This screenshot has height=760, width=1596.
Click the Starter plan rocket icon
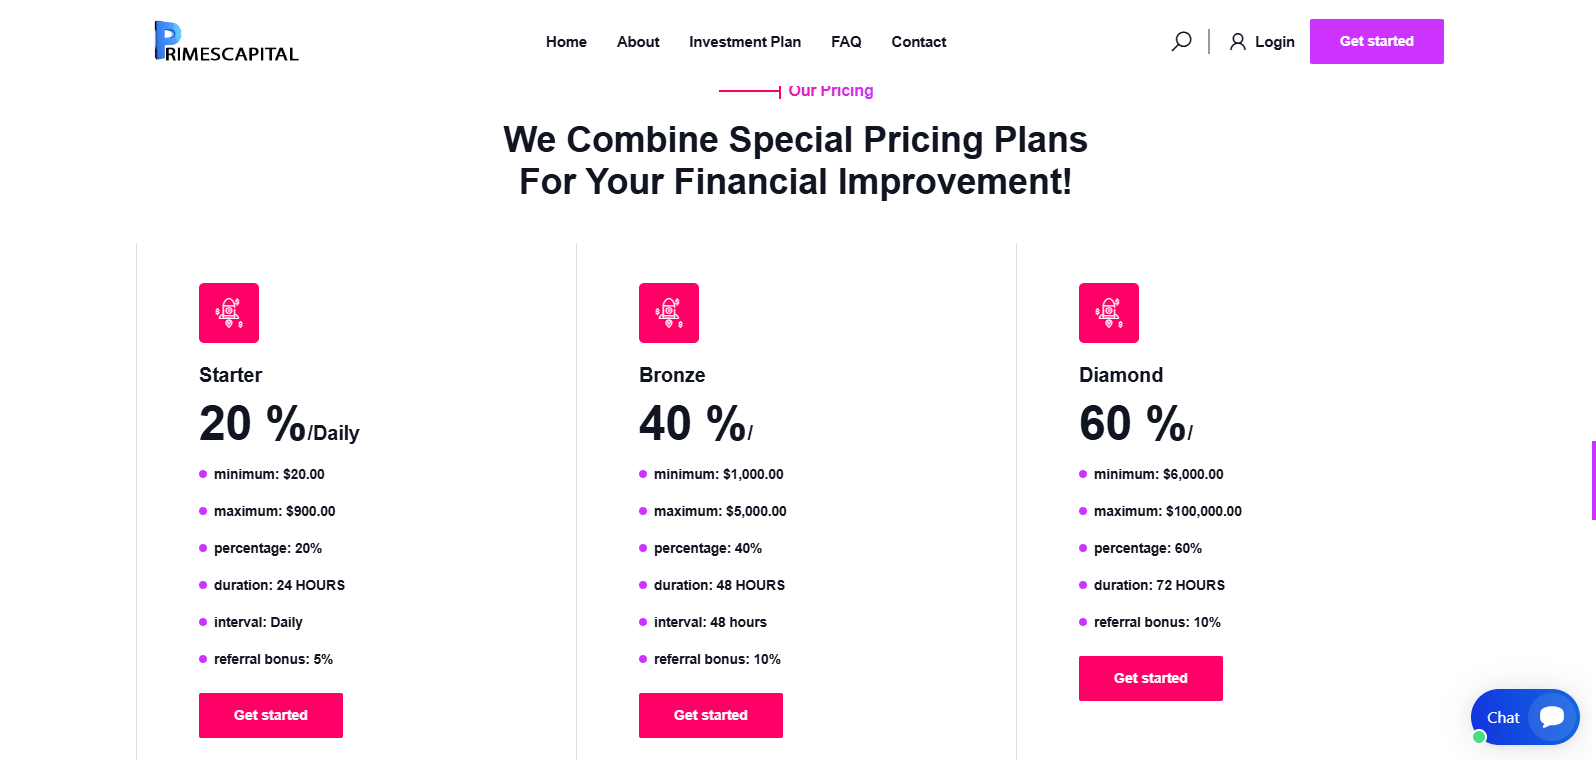(x=229, y=313)
